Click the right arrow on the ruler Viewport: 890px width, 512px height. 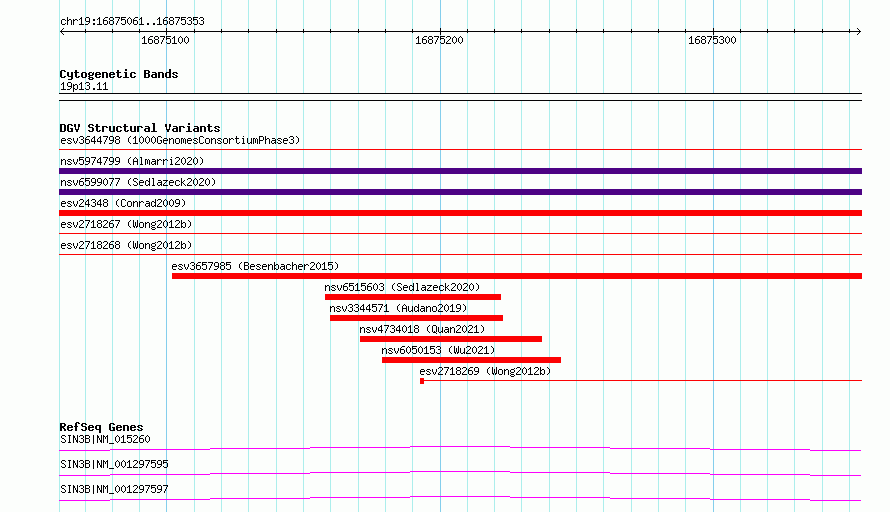pyautogui.click(x=858, y=31)
